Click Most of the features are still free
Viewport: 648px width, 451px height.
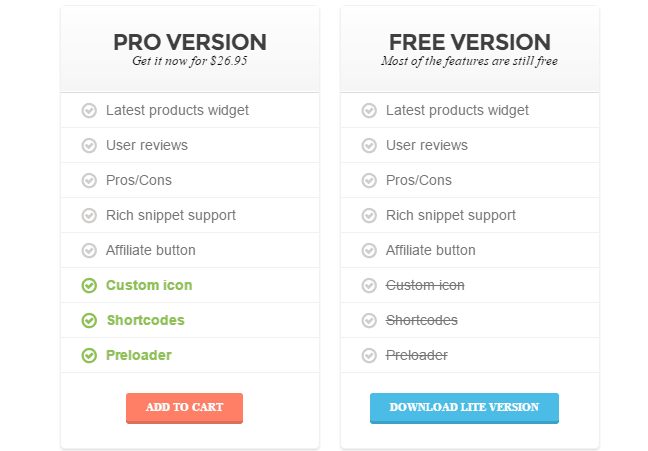coord(469,61)
